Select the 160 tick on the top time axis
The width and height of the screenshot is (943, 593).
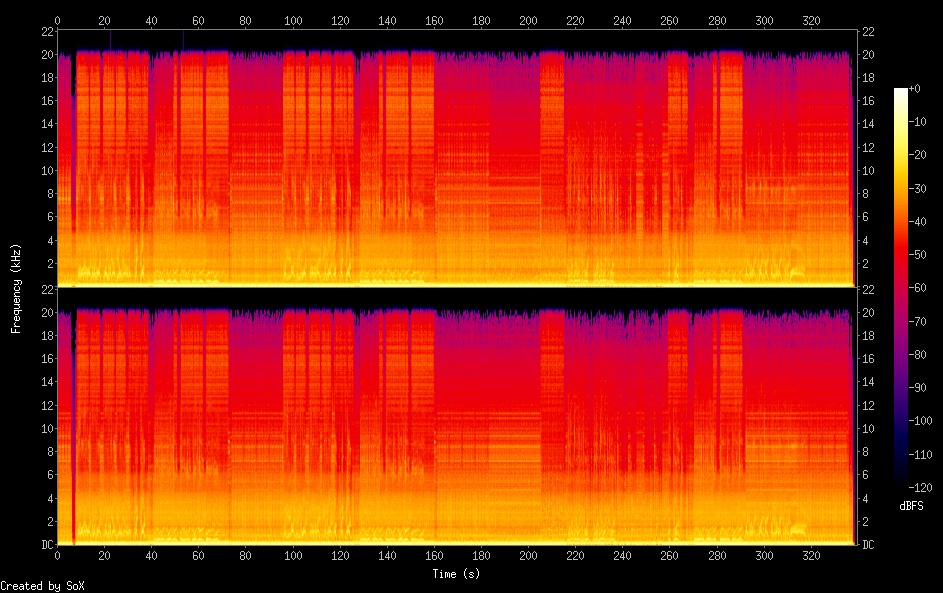pyautogui.click(x=434, y=20)
